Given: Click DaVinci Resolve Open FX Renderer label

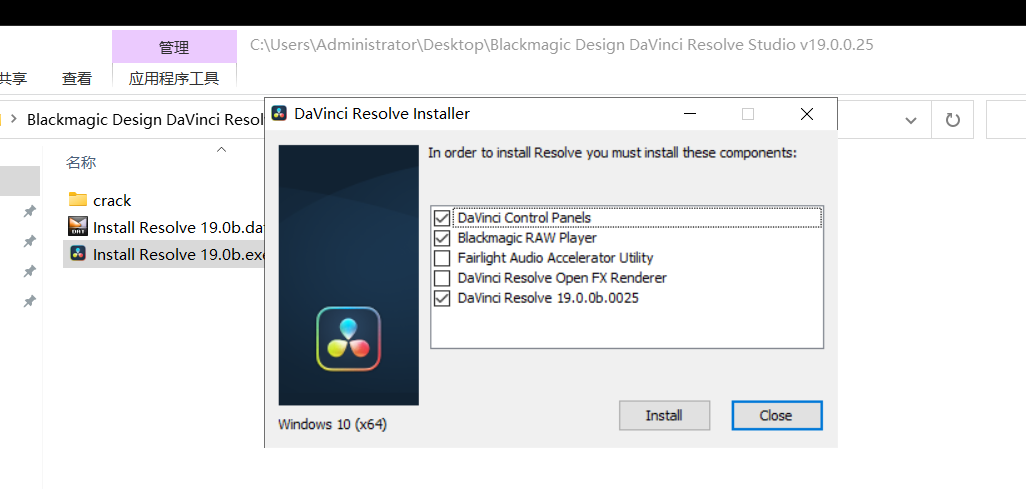Looking at the screenshot, I should pyautogui.click(x=562, y=278).
